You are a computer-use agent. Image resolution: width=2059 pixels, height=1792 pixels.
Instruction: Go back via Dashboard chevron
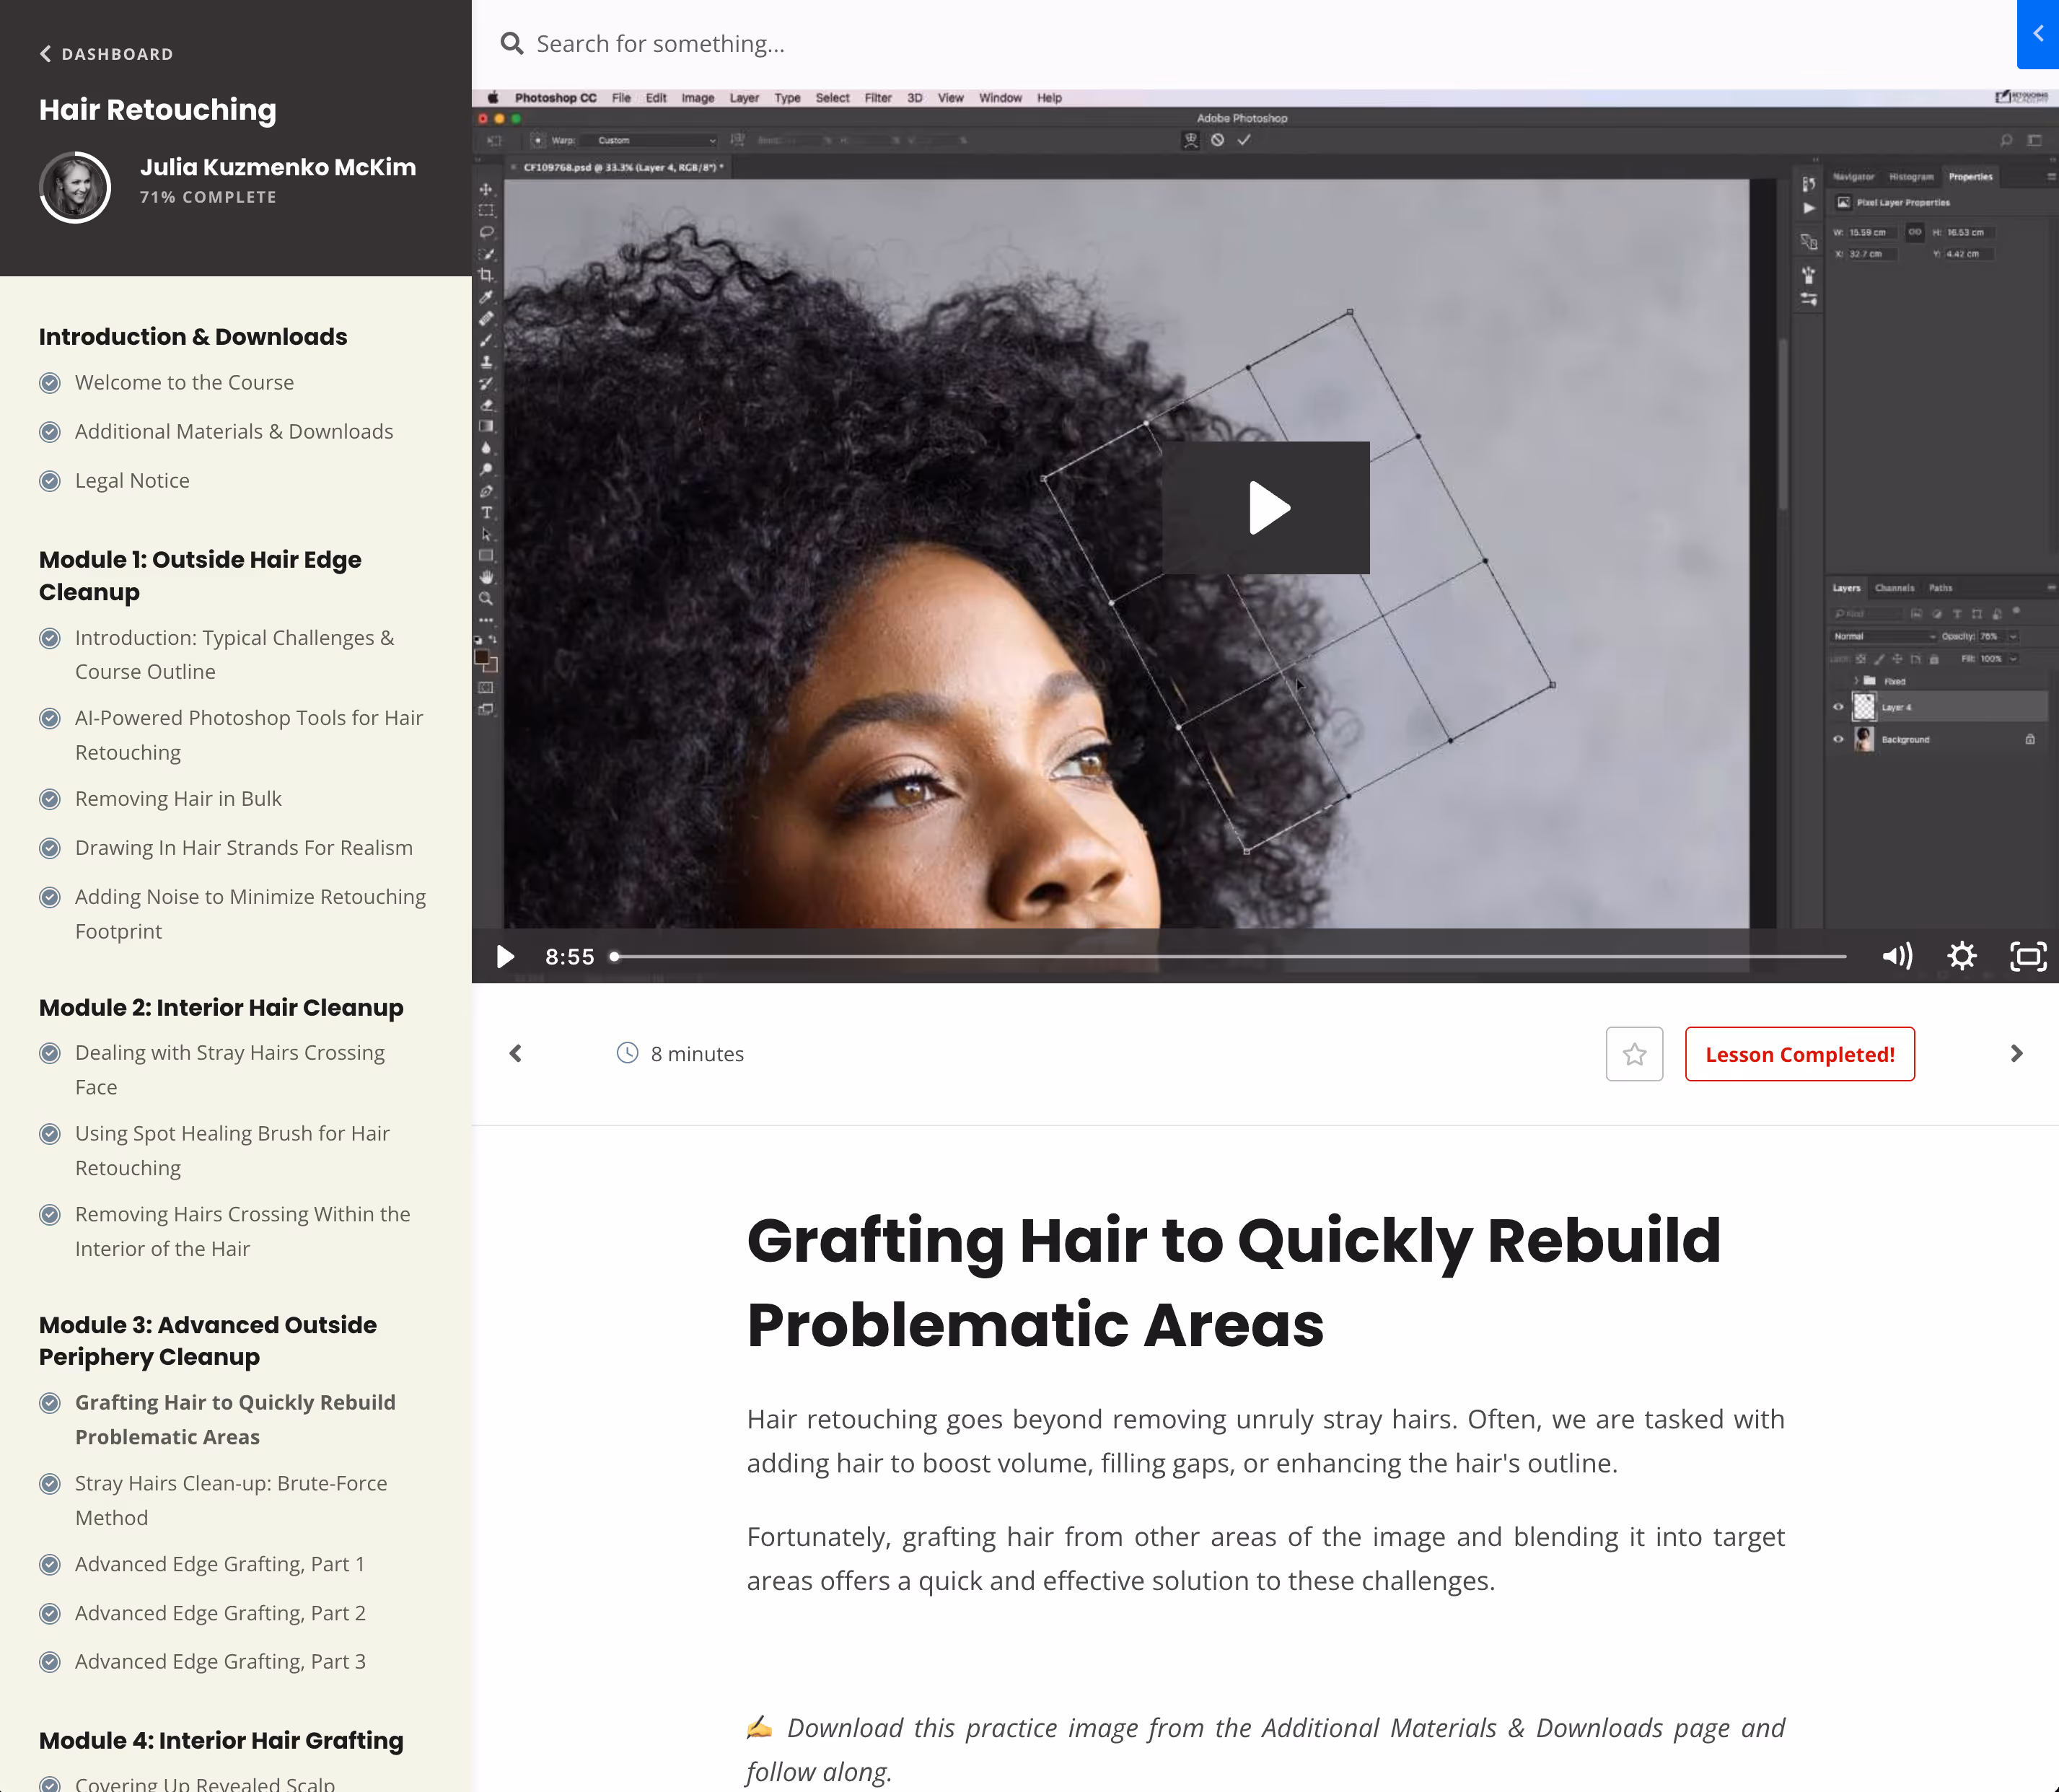45,54
